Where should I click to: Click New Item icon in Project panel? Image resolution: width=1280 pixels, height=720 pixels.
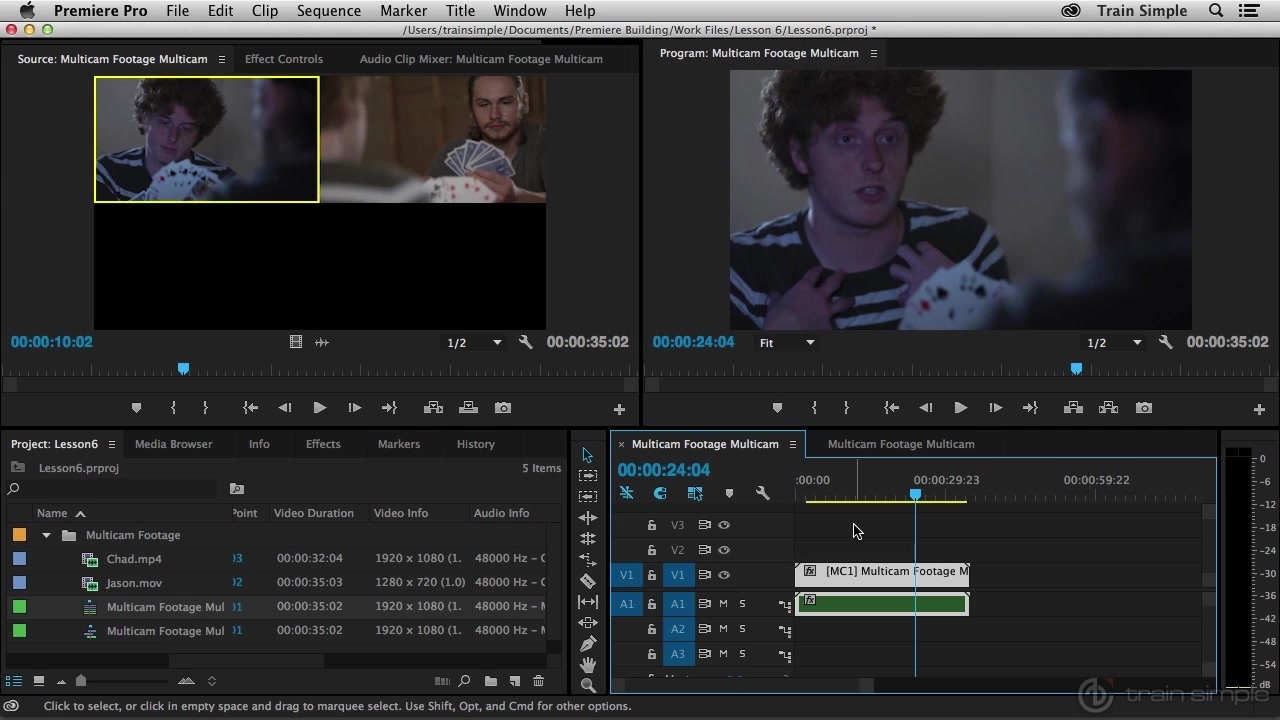[x=514, y=681]
